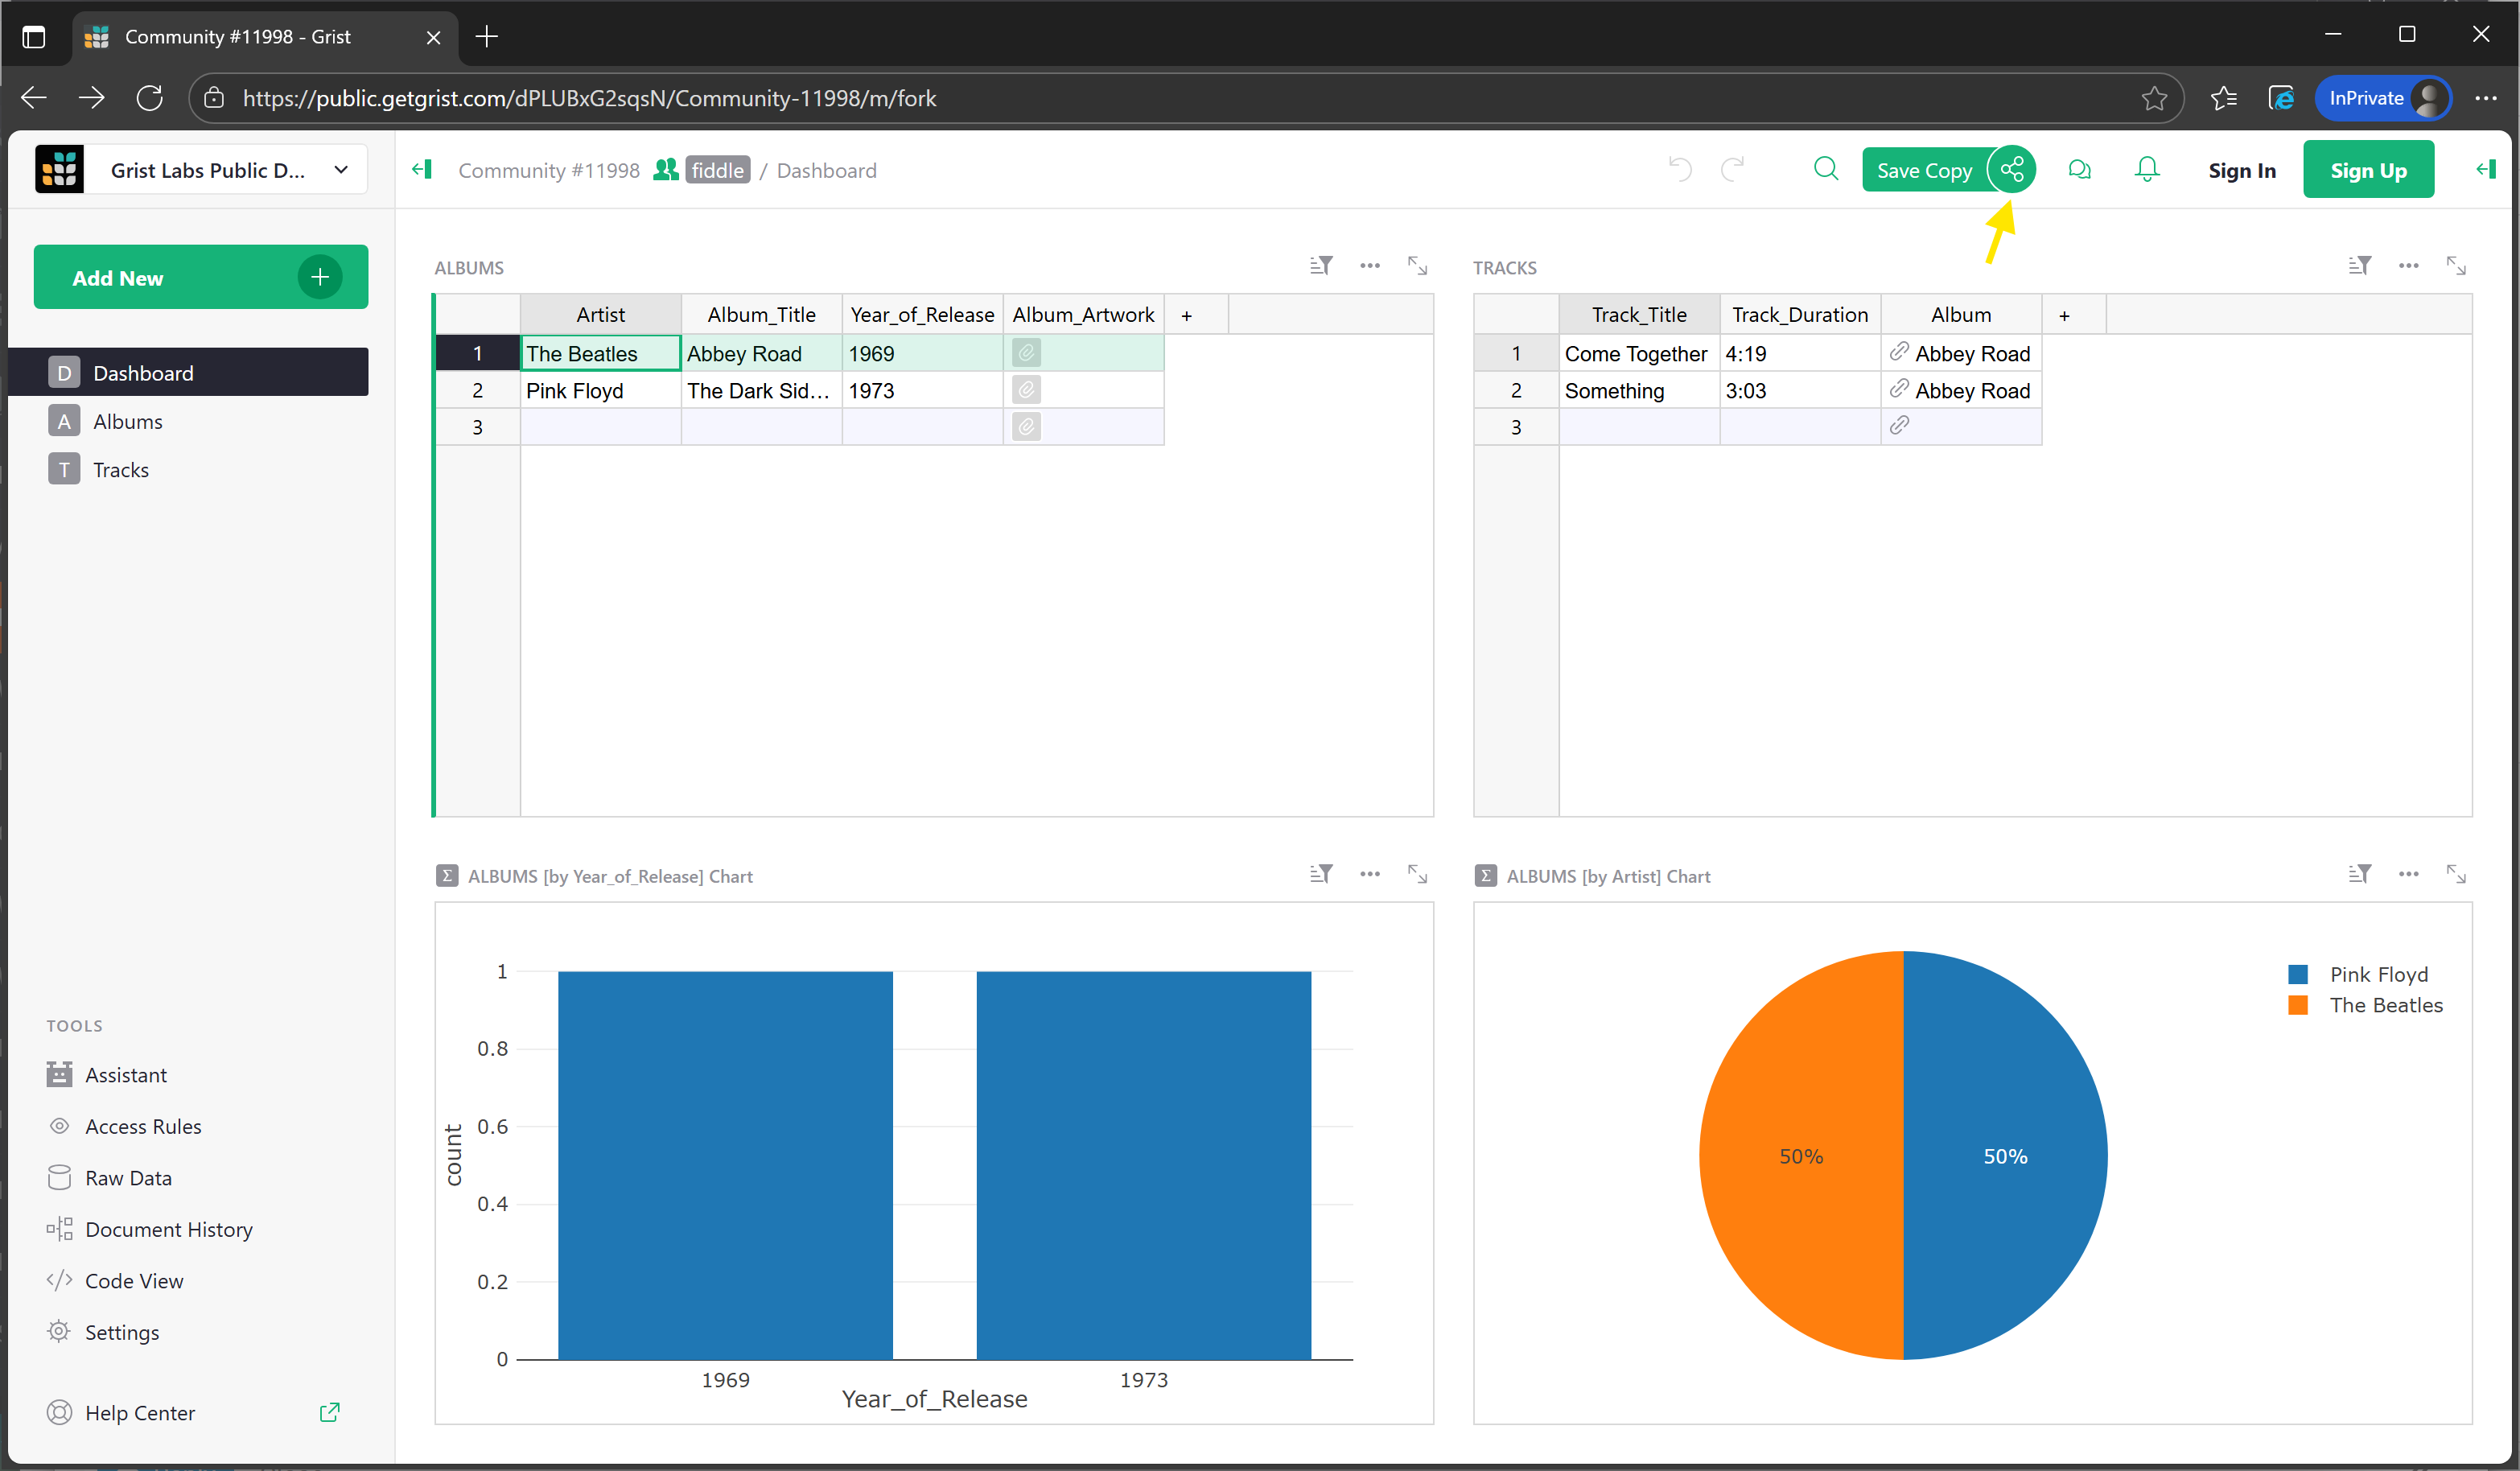Open Access Rules under Tools
This screenshot has height=1471, width=2520.
143,1126
